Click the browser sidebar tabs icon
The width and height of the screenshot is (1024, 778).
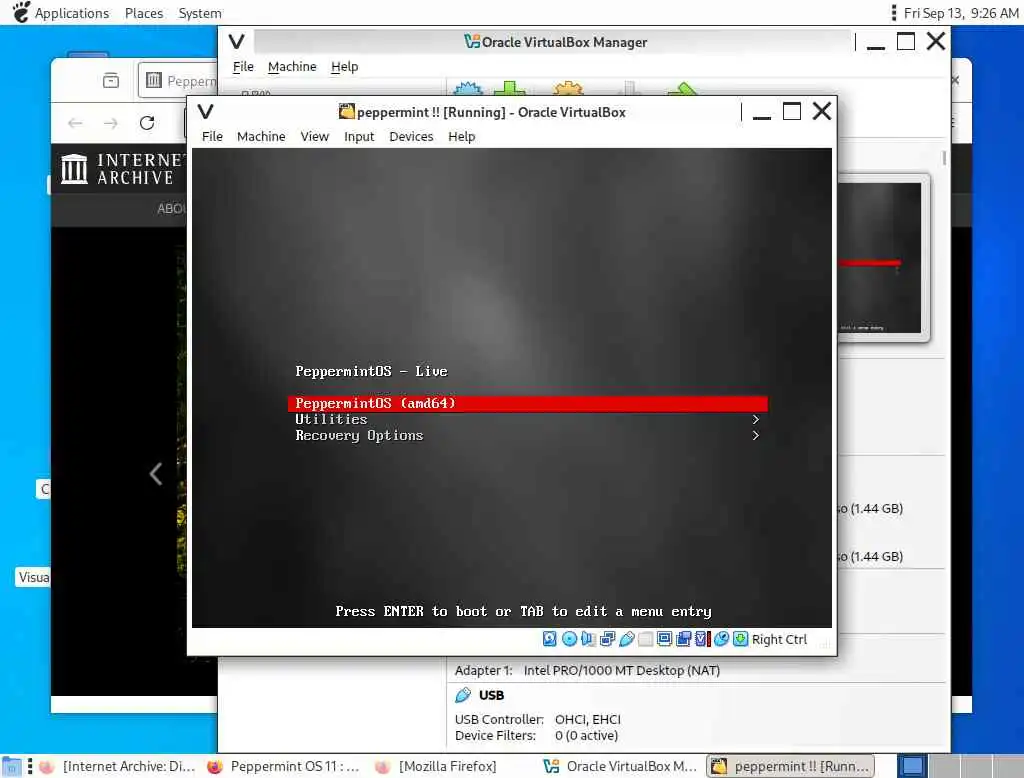tap(111, 80)
